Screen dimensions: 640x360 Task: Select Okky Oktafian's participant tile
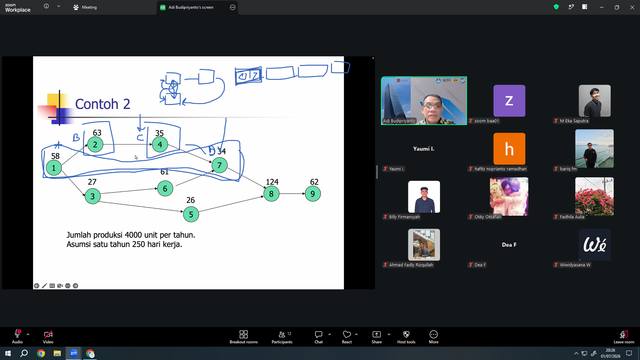tap(509, 197)
